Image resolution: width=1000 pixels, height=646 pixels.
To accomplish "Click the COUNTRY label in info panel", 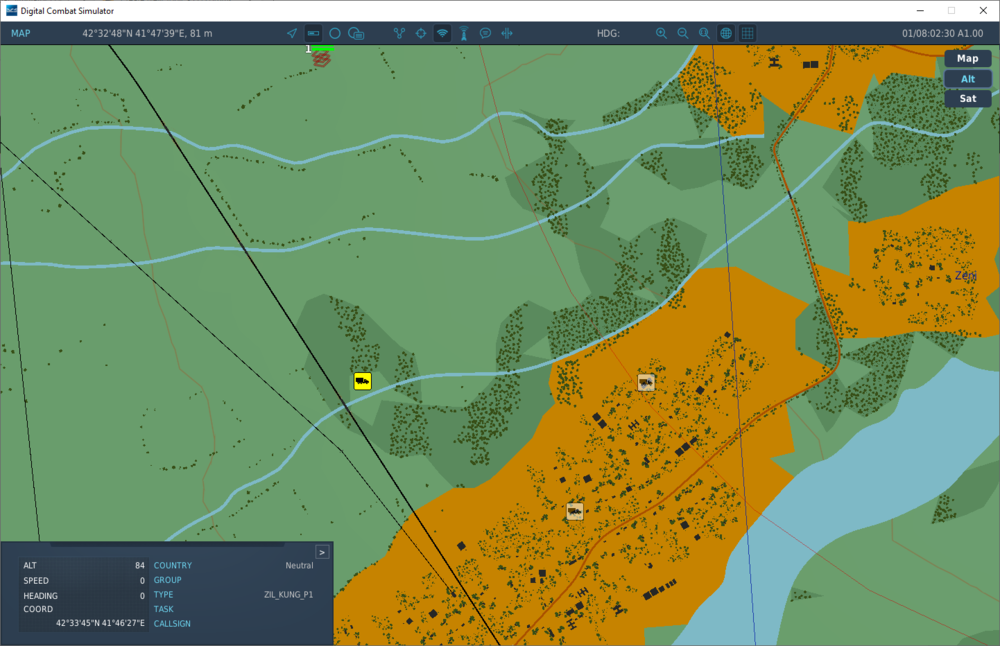I will (173, 566).
